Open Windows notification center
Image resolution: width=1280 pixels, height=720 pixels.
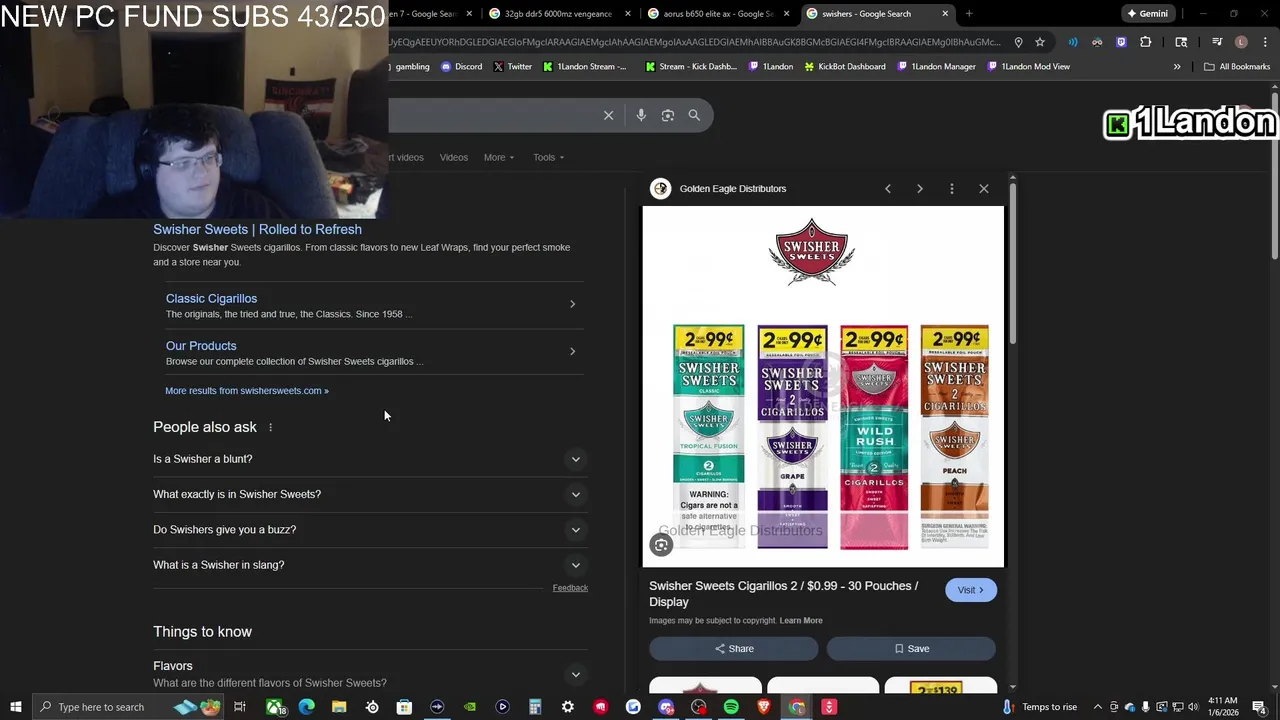pos(1259,707)
